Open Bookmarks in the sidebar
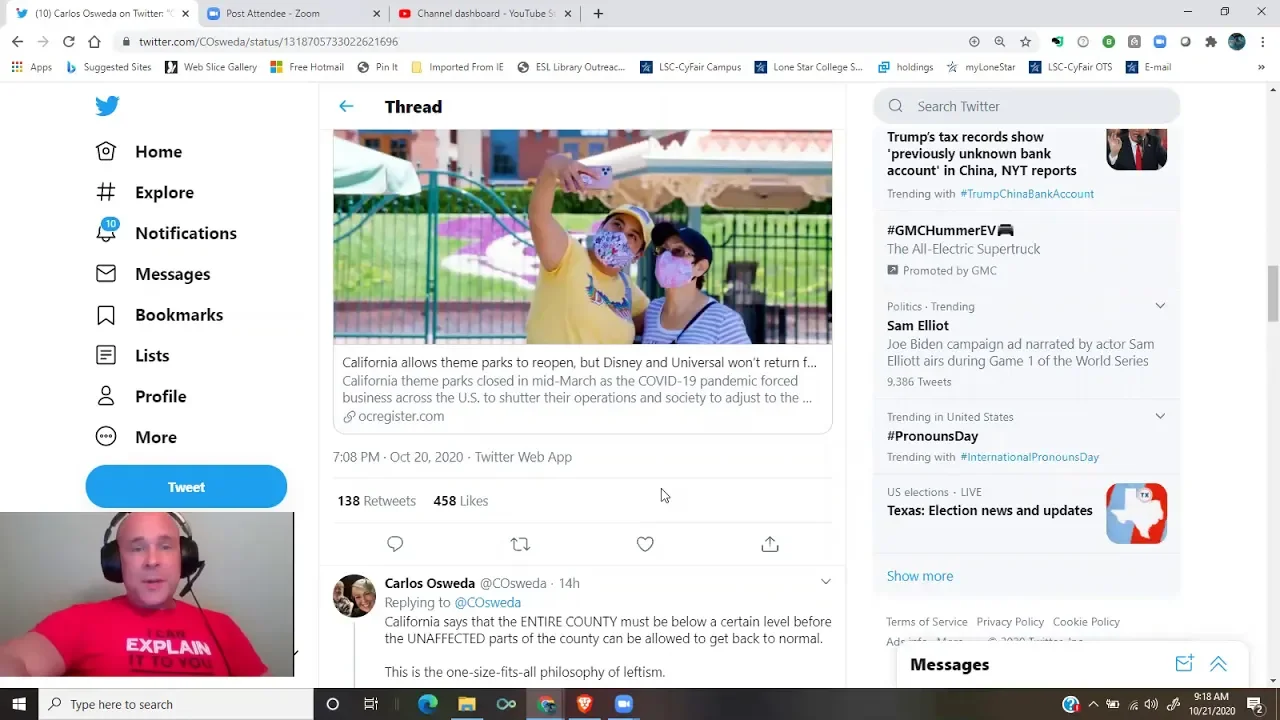Image resolution: width=1280 pixels, height=720 pixels. pos(178,315)
